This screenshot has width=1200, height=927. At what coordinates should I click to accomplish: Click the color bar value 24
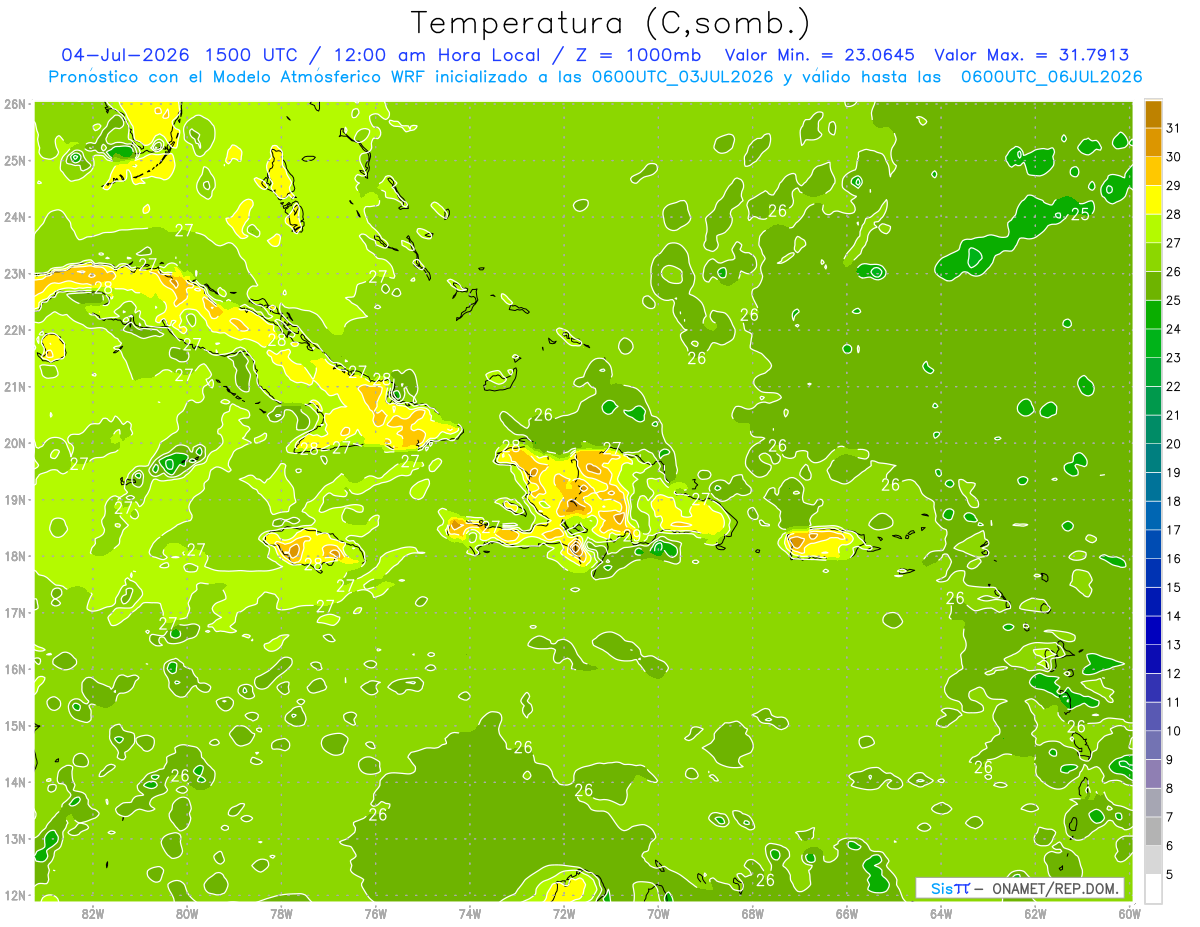(x=1174, y=329)
